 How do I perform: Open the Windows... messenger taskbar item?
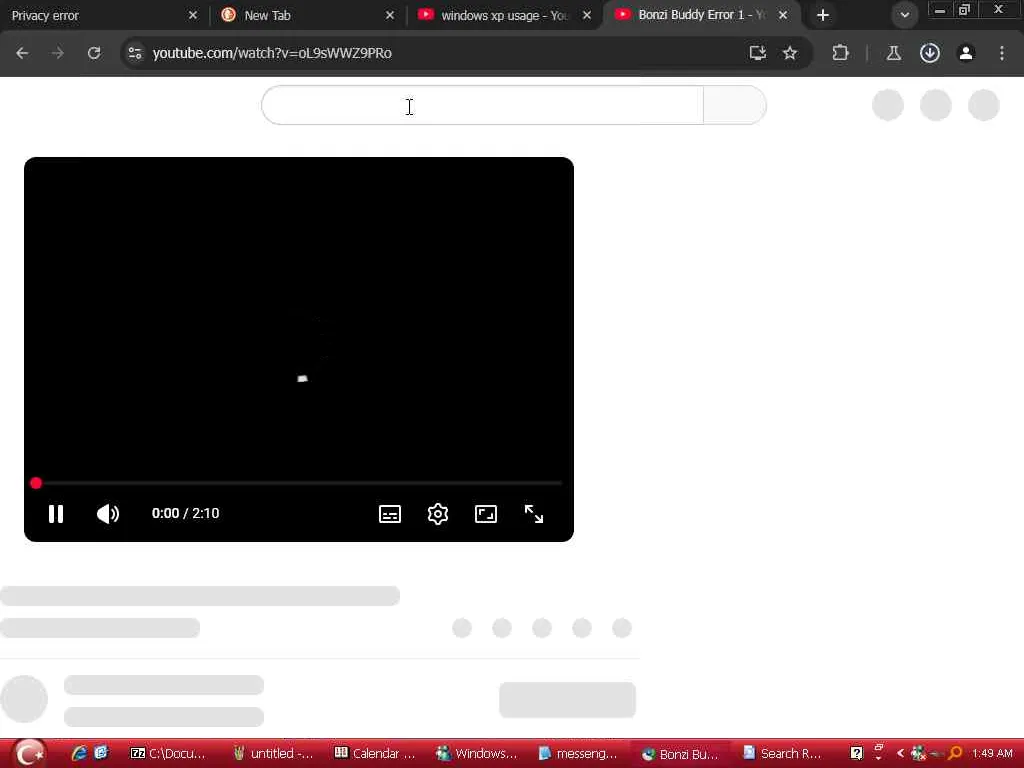point(478,754)
